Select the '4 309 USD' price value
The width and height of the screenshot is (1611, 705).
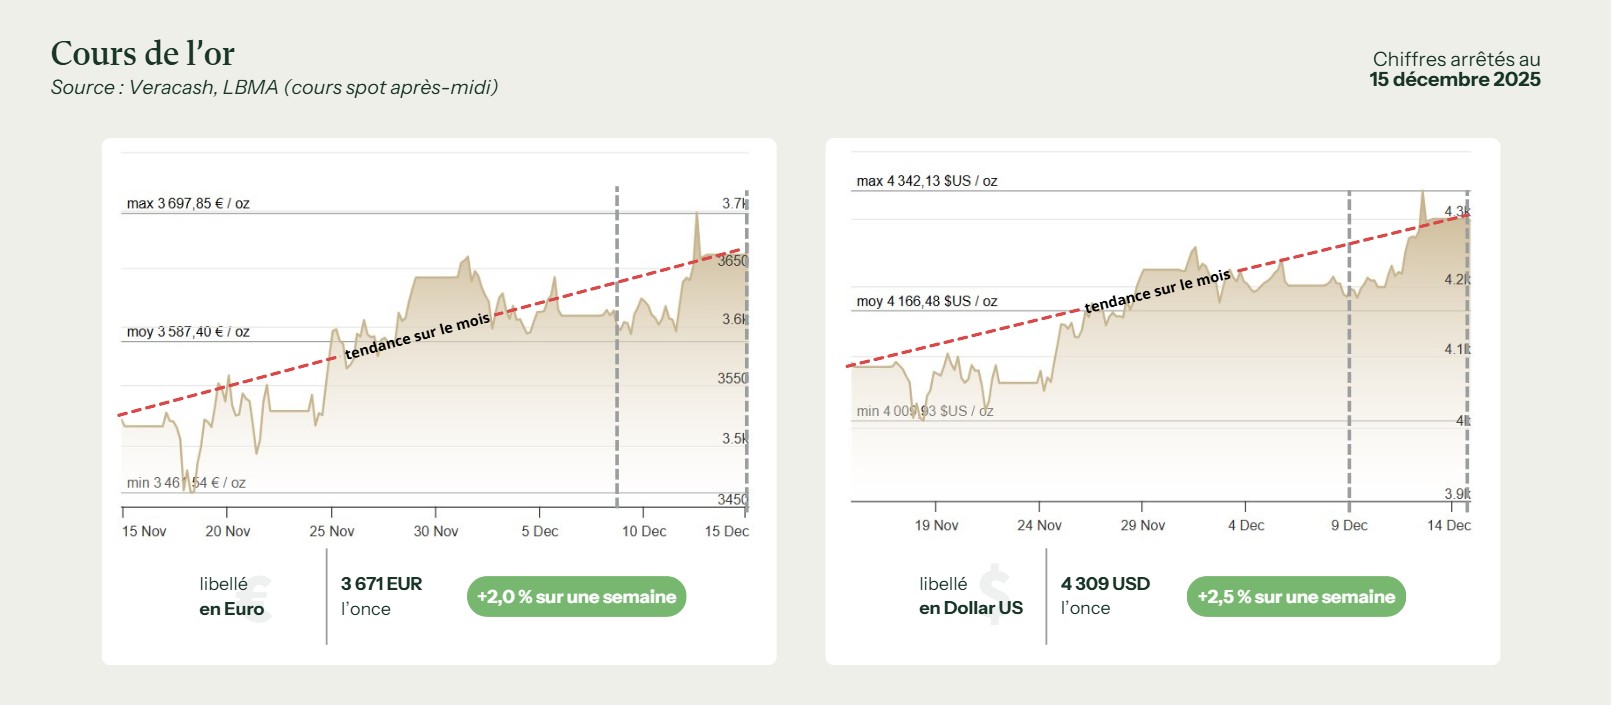coord(1105,584)
